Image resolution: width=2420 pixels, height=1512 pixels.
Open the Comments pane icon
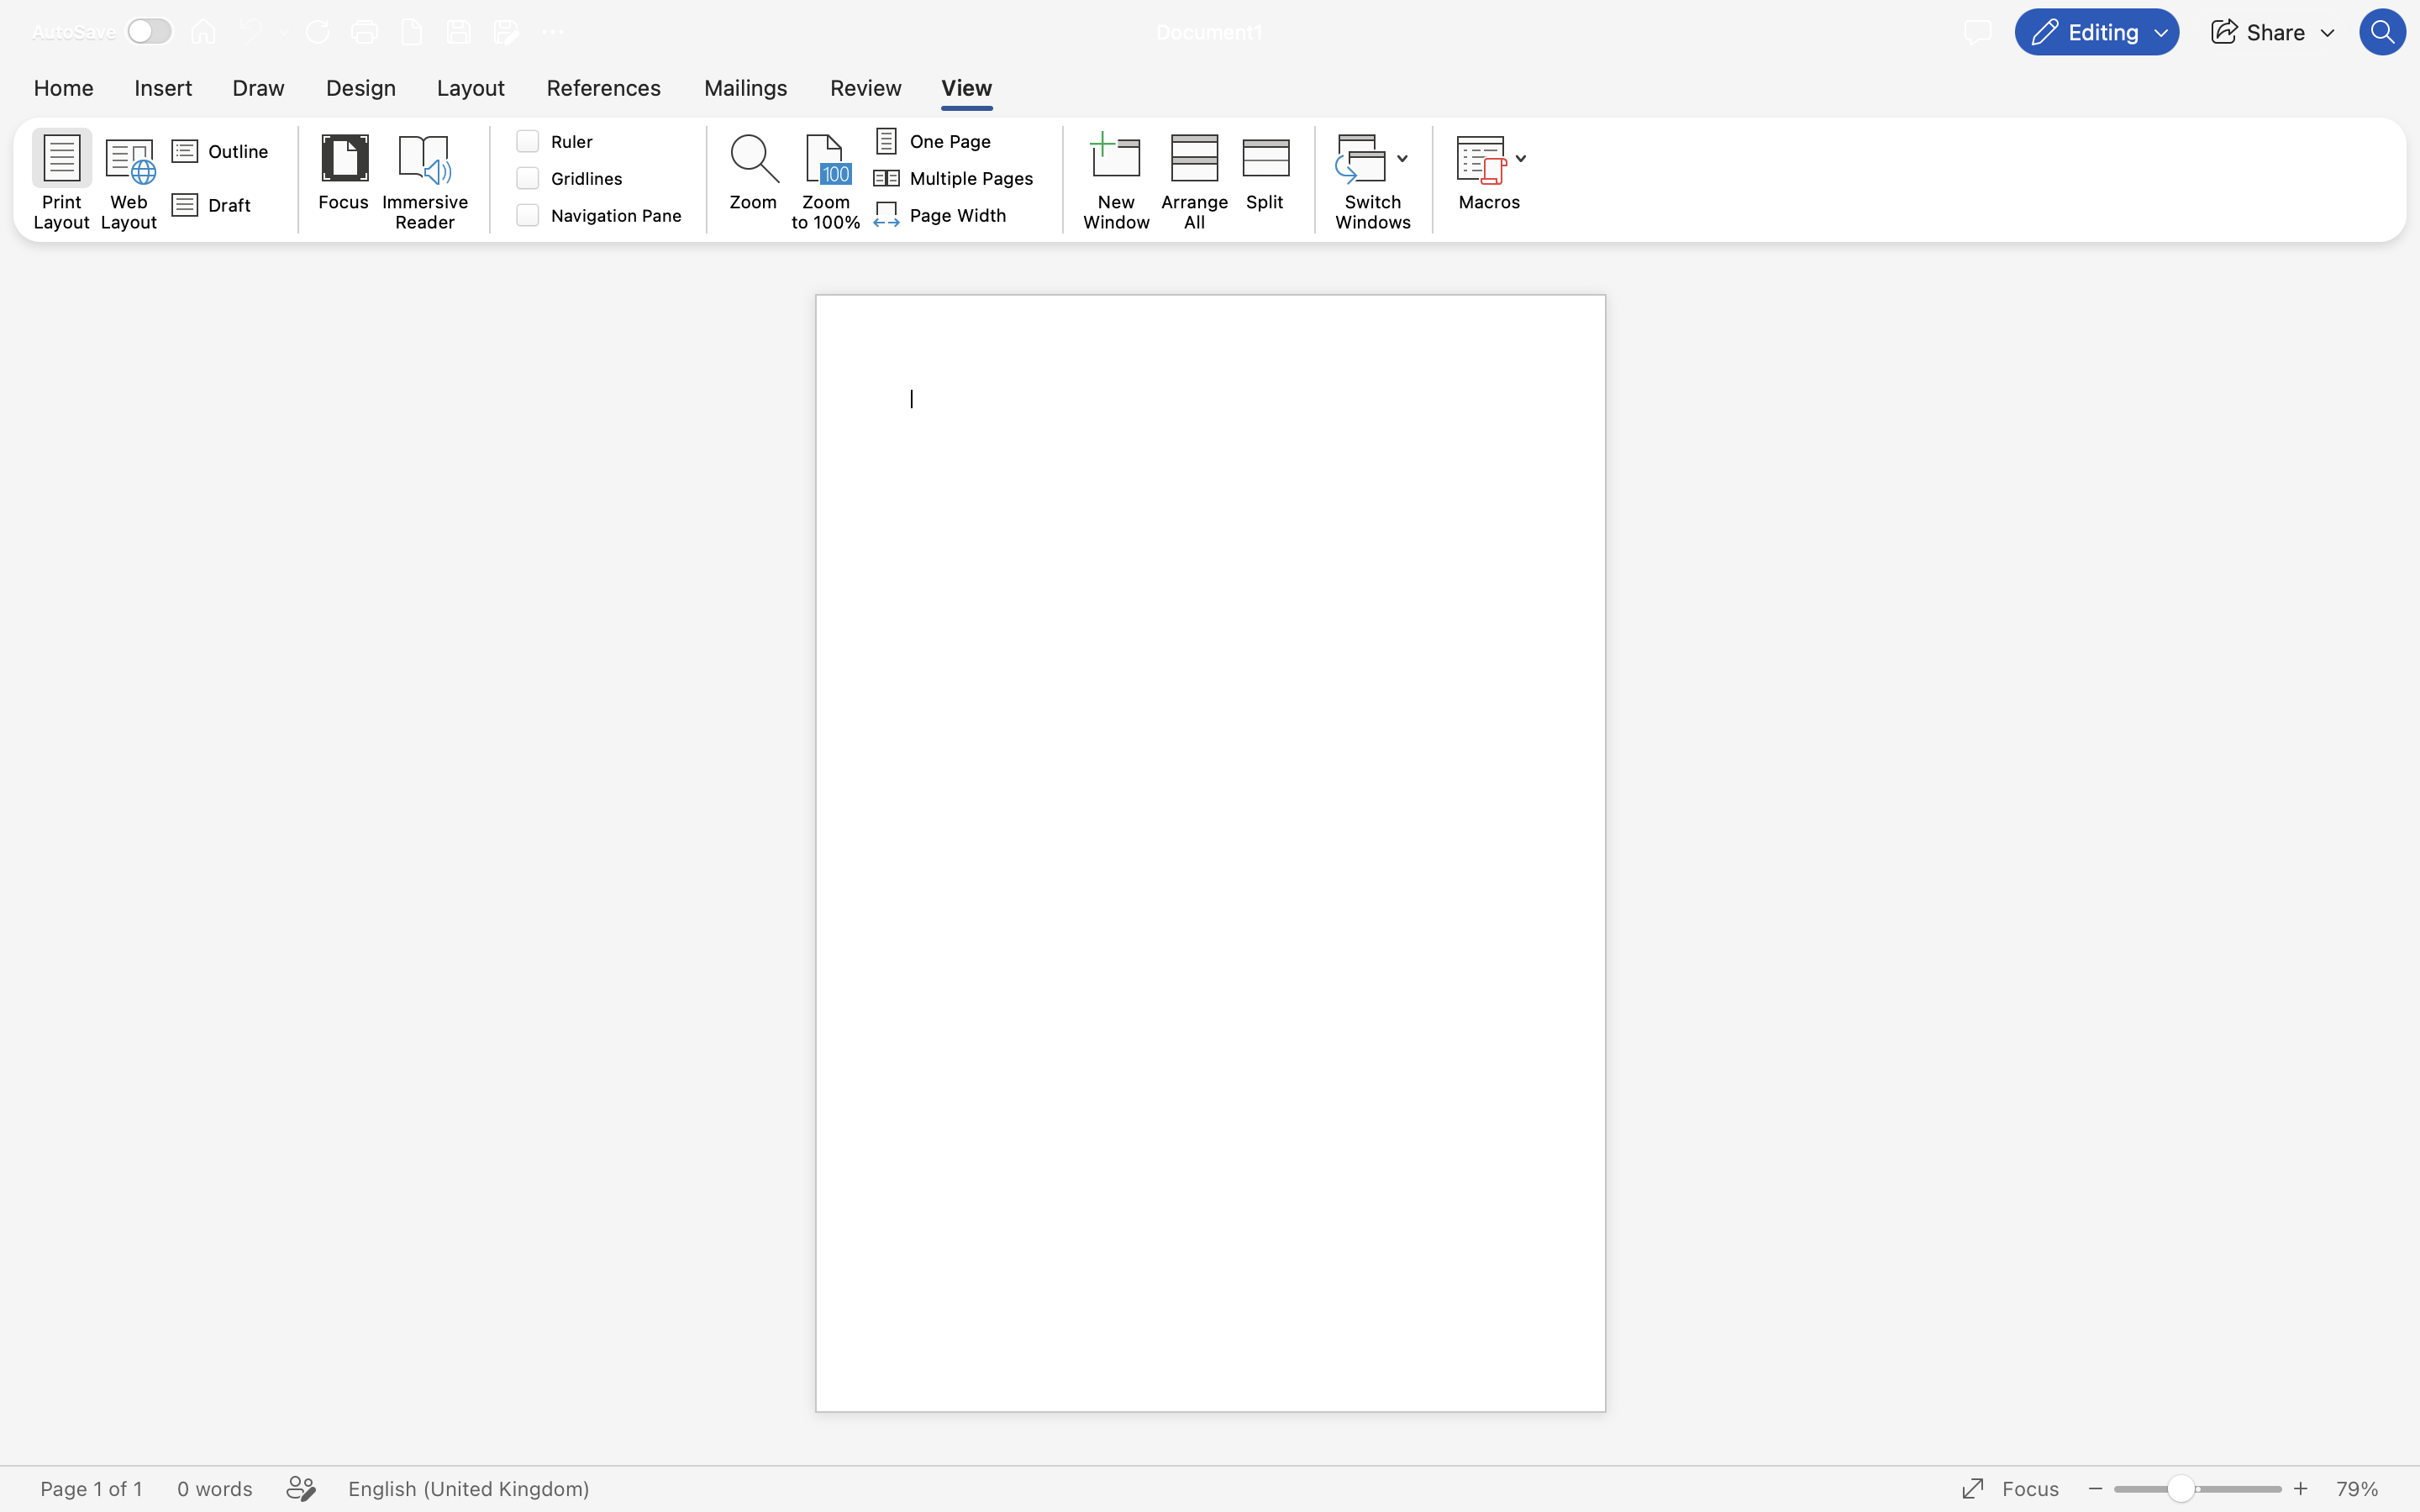1977,32
